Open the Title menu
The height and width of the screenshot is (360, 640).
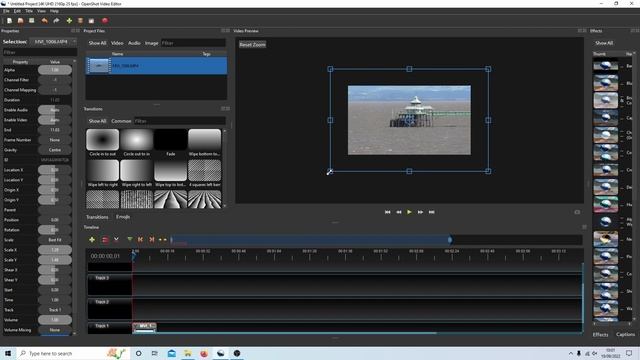pos(29,11)
